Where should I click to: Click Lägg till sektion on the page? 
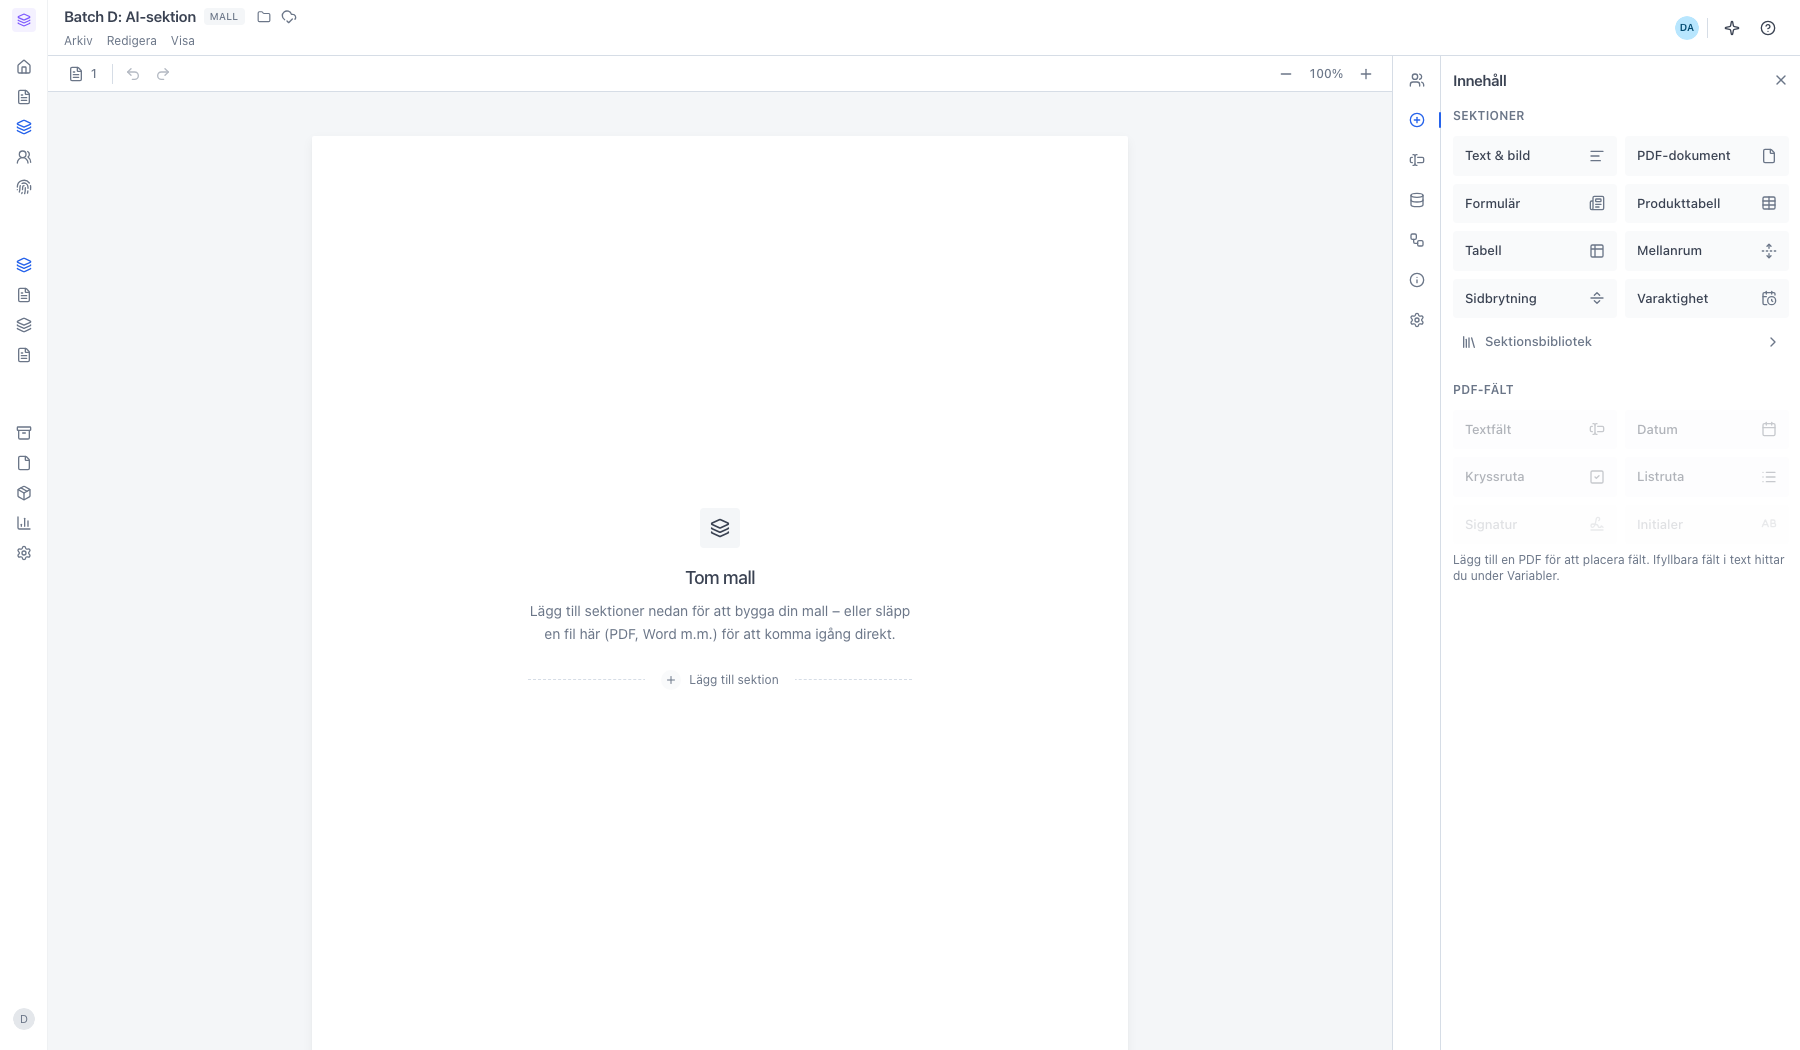(x=721, y=680)
